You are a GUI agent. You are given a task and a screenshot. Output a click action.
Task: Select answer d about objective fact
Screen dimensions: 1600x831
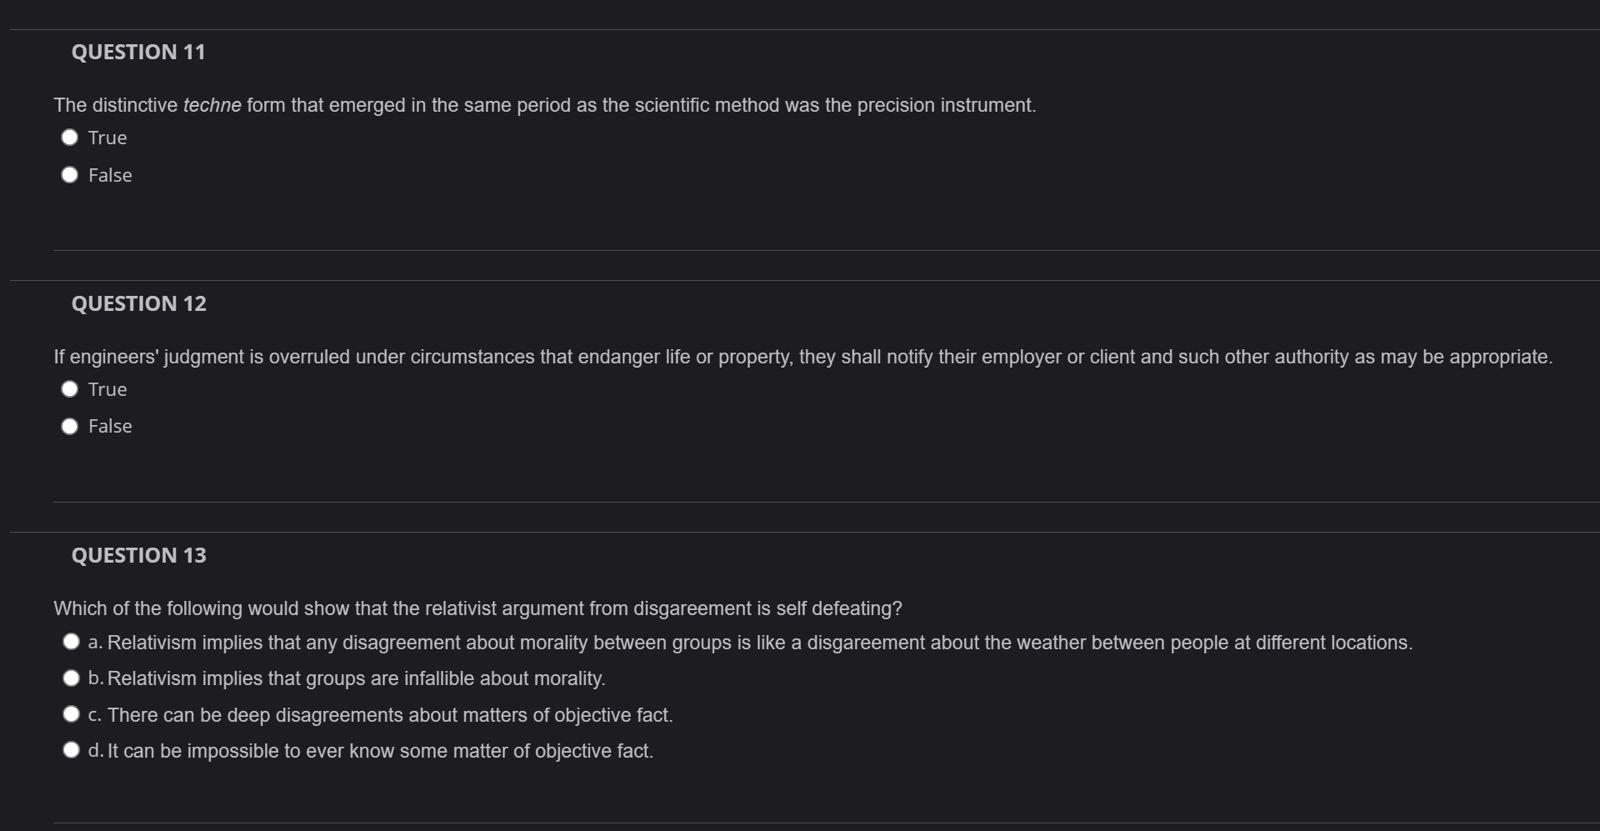tap(71, 748)
